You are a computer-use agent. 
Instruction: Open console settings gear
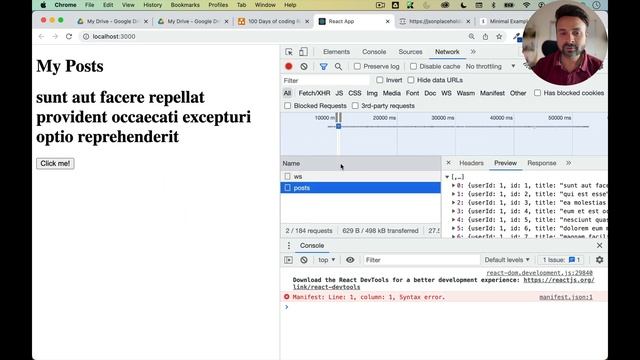click(x=599, y=260)
